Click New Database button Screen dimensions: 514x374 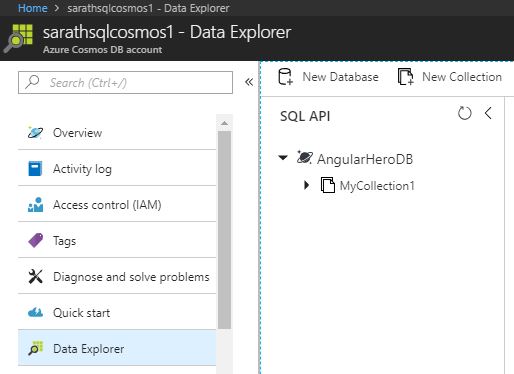[x=328, y=77]
